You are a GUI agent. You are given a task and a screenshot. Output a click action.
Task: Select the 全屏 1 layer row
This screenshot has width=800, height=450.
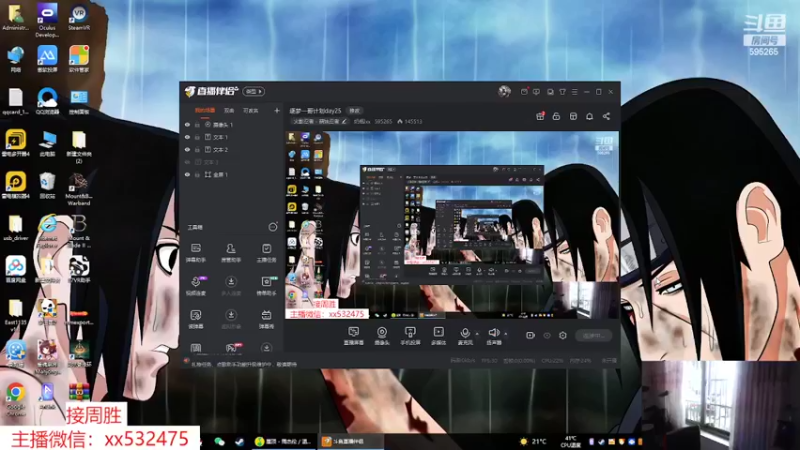tap(232, 174)
